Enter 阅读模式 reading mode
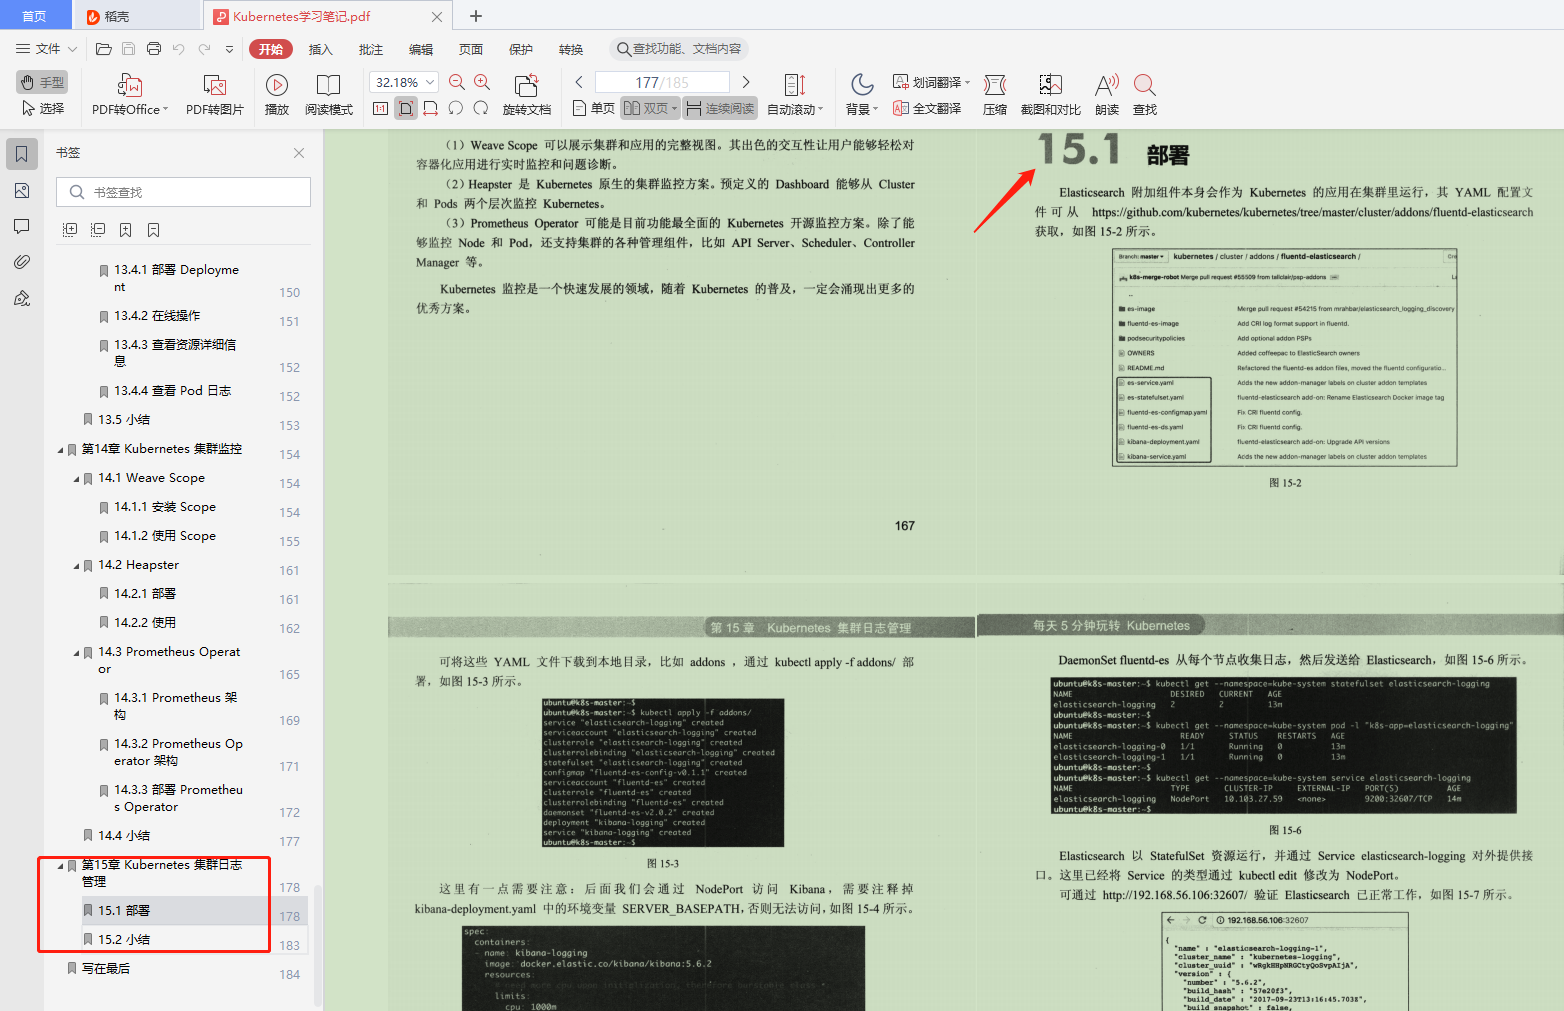Screen dimensions: 1564x1011 pyautogui.click(x=329, y=95)
